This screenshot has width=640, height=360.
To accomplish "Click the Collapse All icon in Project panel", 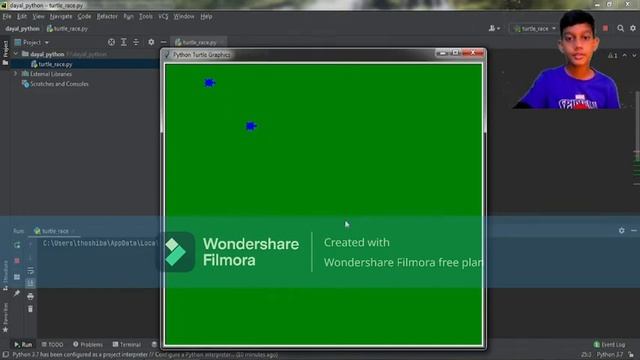I will coord(136,42).
